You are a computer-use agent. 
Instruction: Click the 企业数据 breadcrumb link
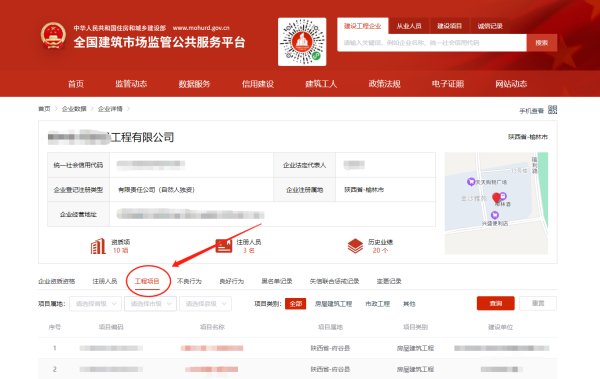pos(74,109)
